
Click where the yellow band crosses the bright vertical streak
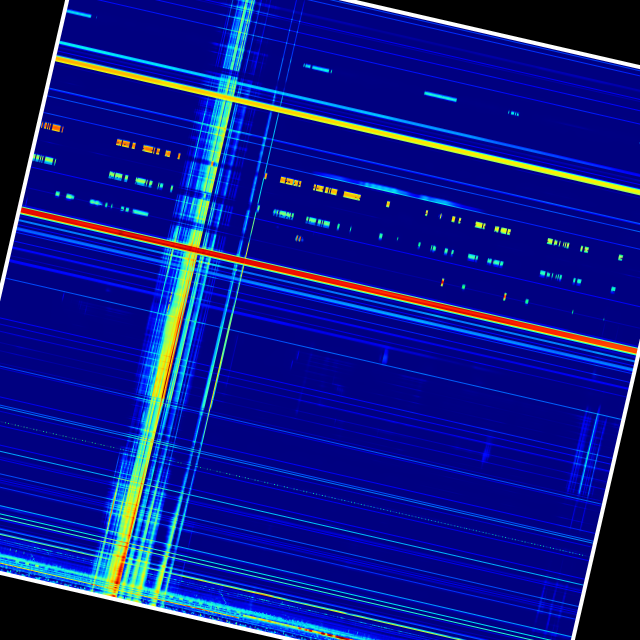[228, 98]
